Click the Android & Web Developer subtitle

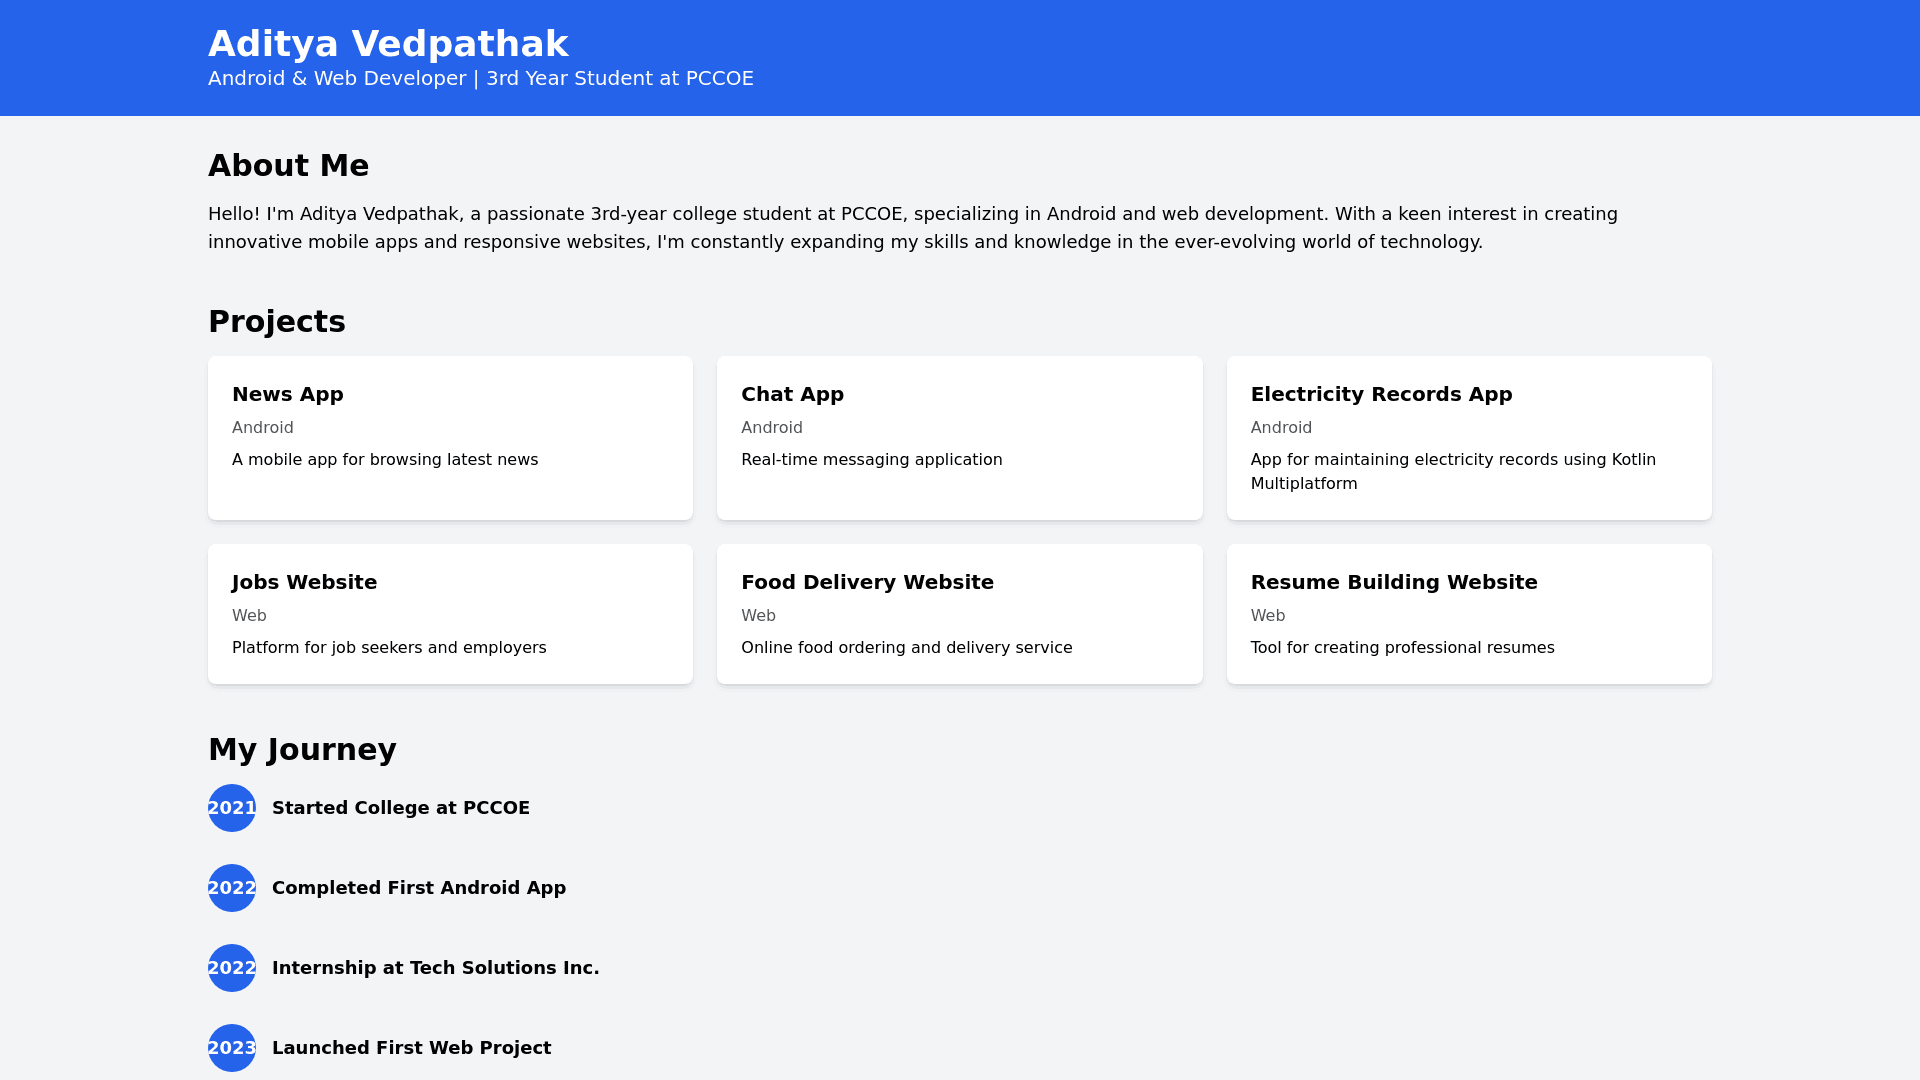point(481,79)
